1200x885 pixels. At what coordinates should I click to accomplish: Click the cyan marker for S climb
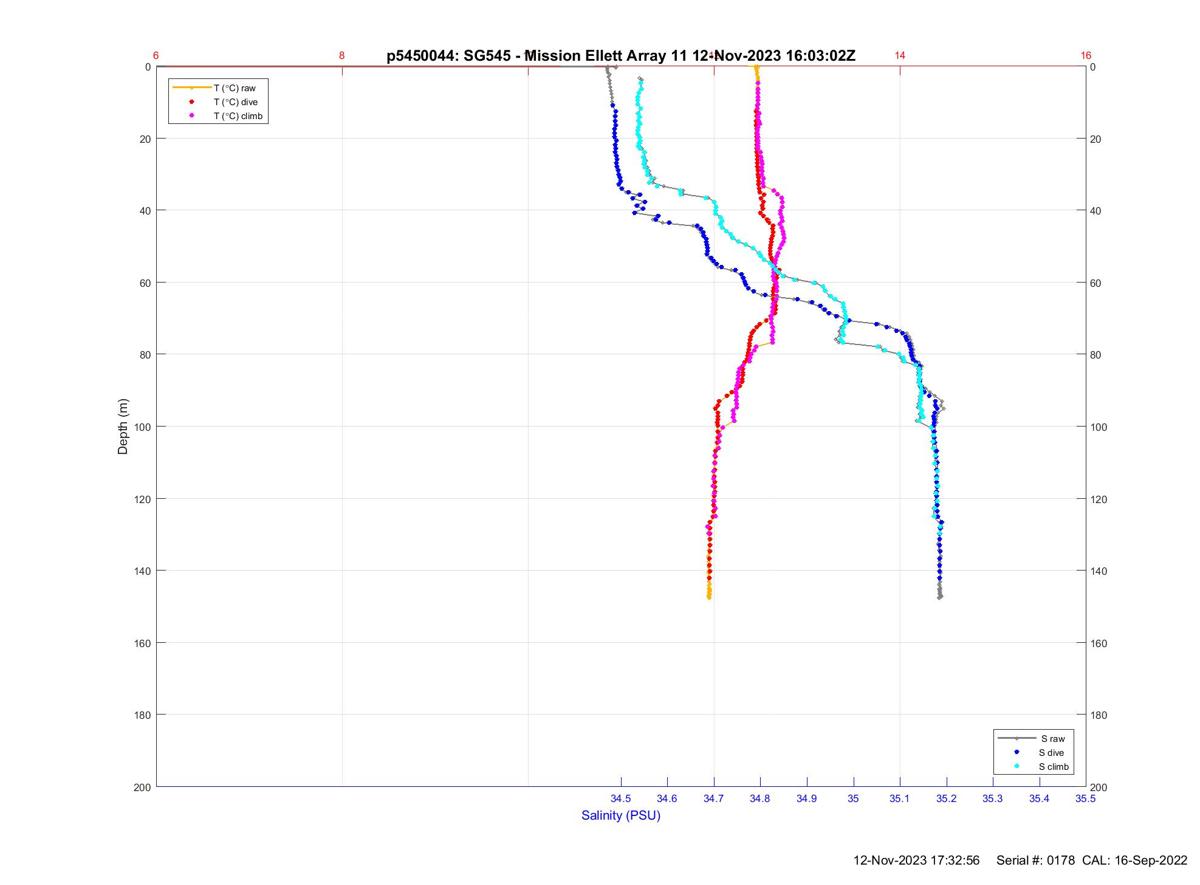point(1017,766)
